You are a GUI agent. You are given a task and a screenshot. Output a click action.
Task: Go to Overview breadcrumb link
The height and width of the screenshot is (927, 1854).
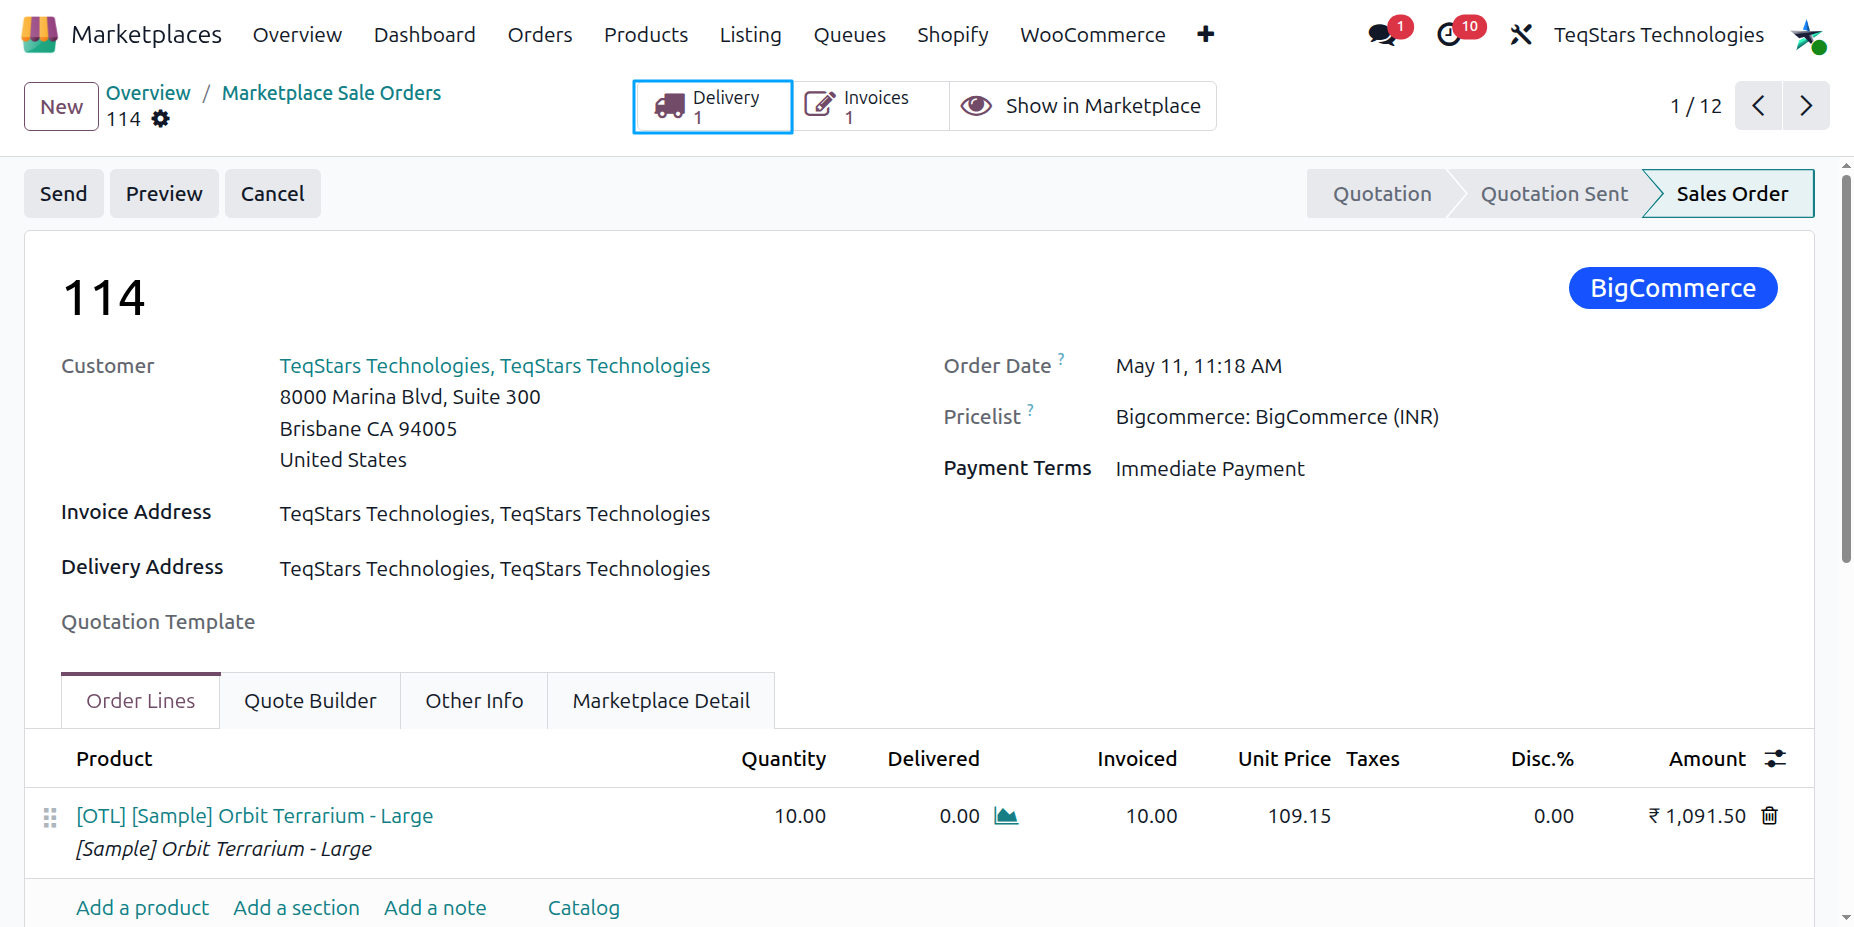(x=148, y=93)
